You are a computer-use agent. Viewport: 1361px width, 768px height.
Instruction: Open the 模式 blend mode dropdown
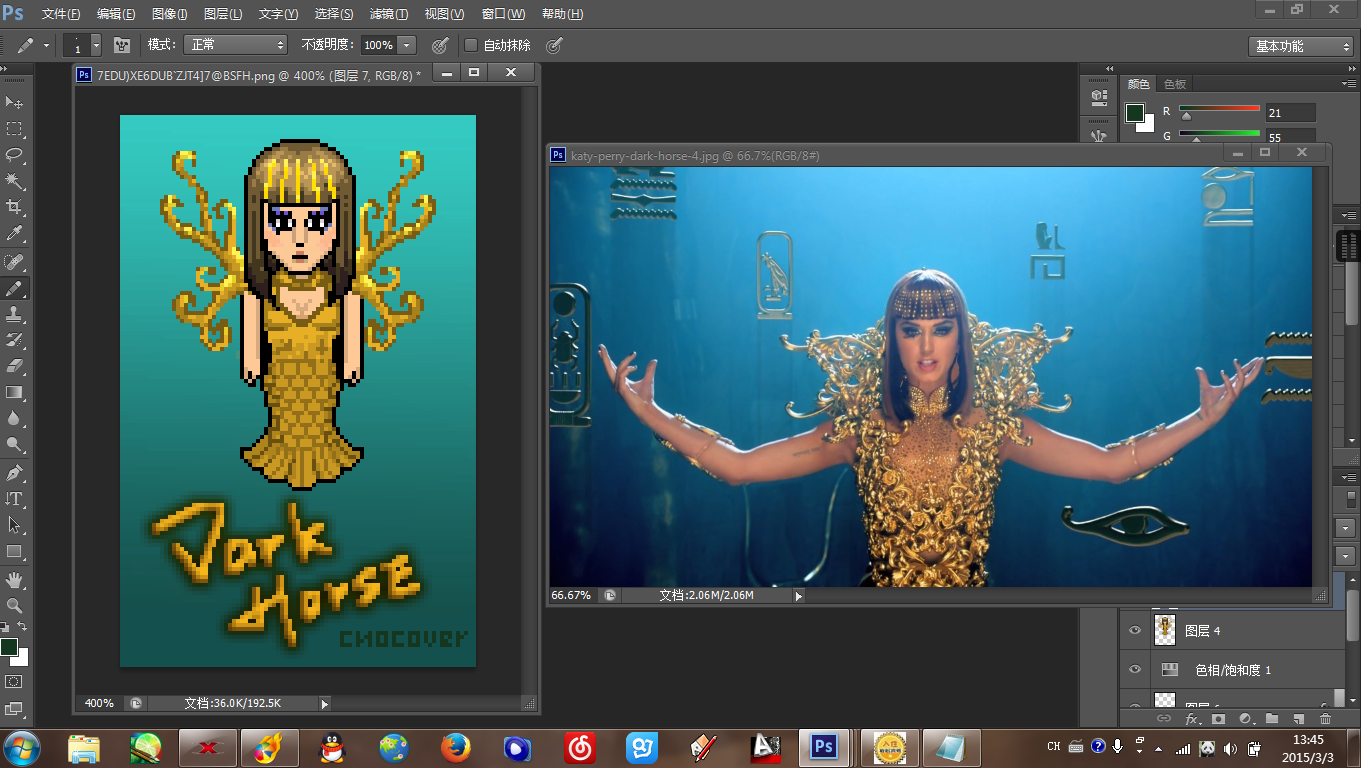pos(235,45)
